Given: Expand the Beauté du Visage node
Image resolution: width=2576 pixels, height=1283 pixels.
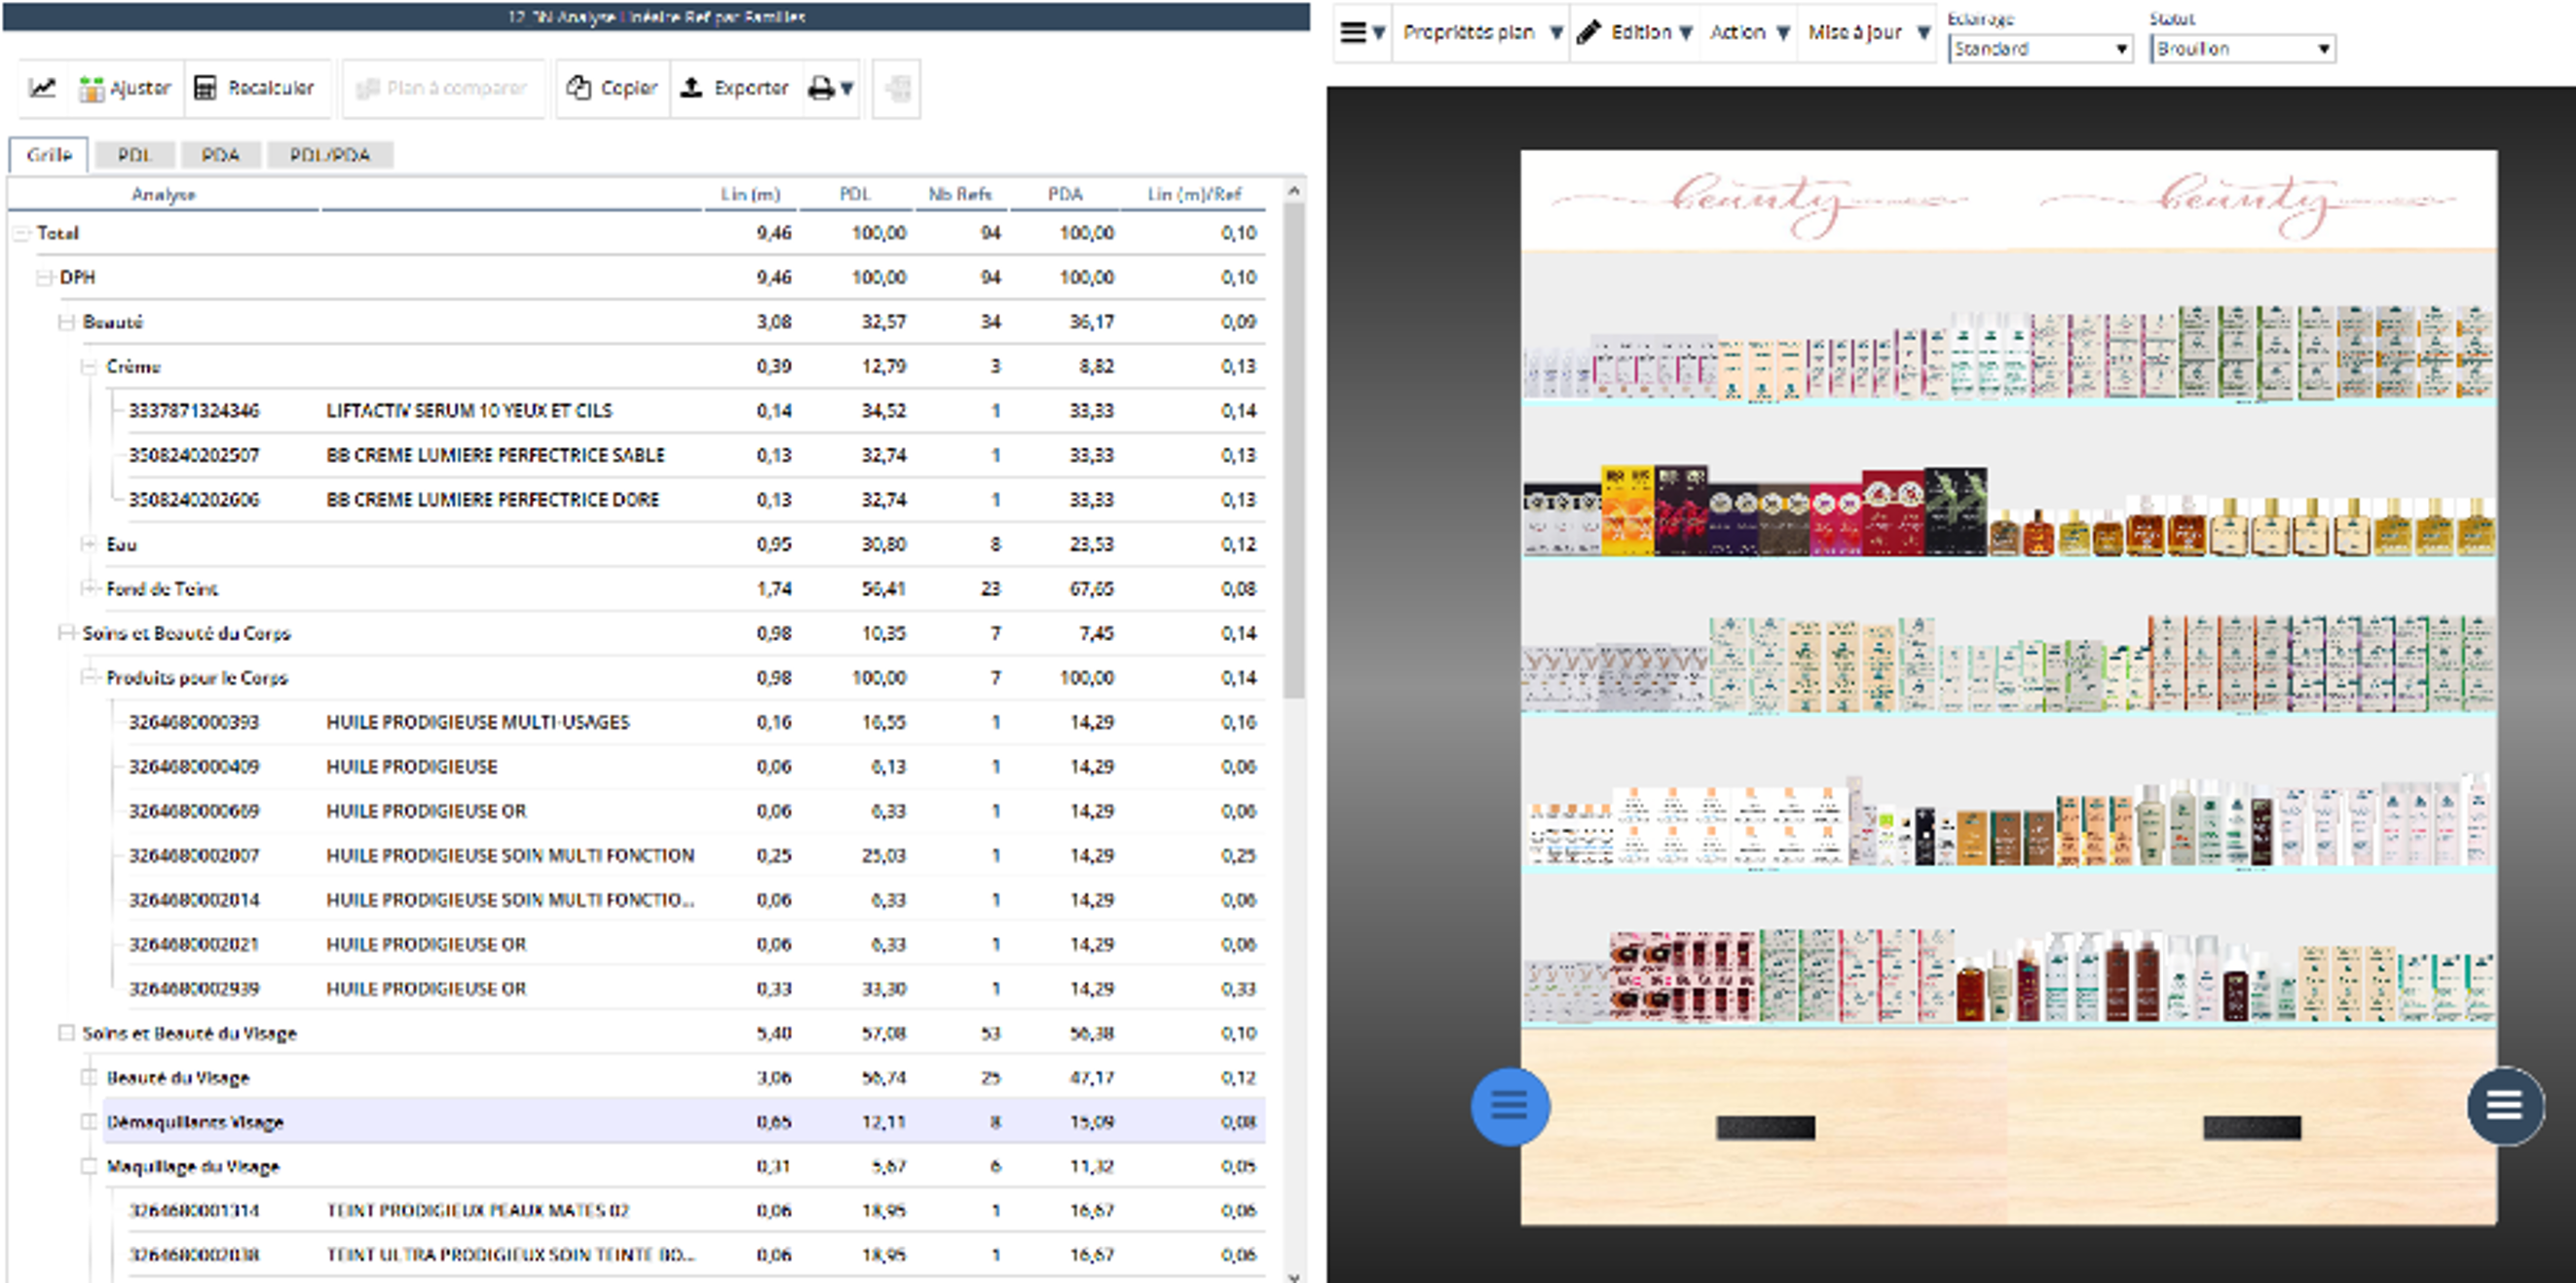Looking at the screenshot, I should click(x=89, y=1078).
